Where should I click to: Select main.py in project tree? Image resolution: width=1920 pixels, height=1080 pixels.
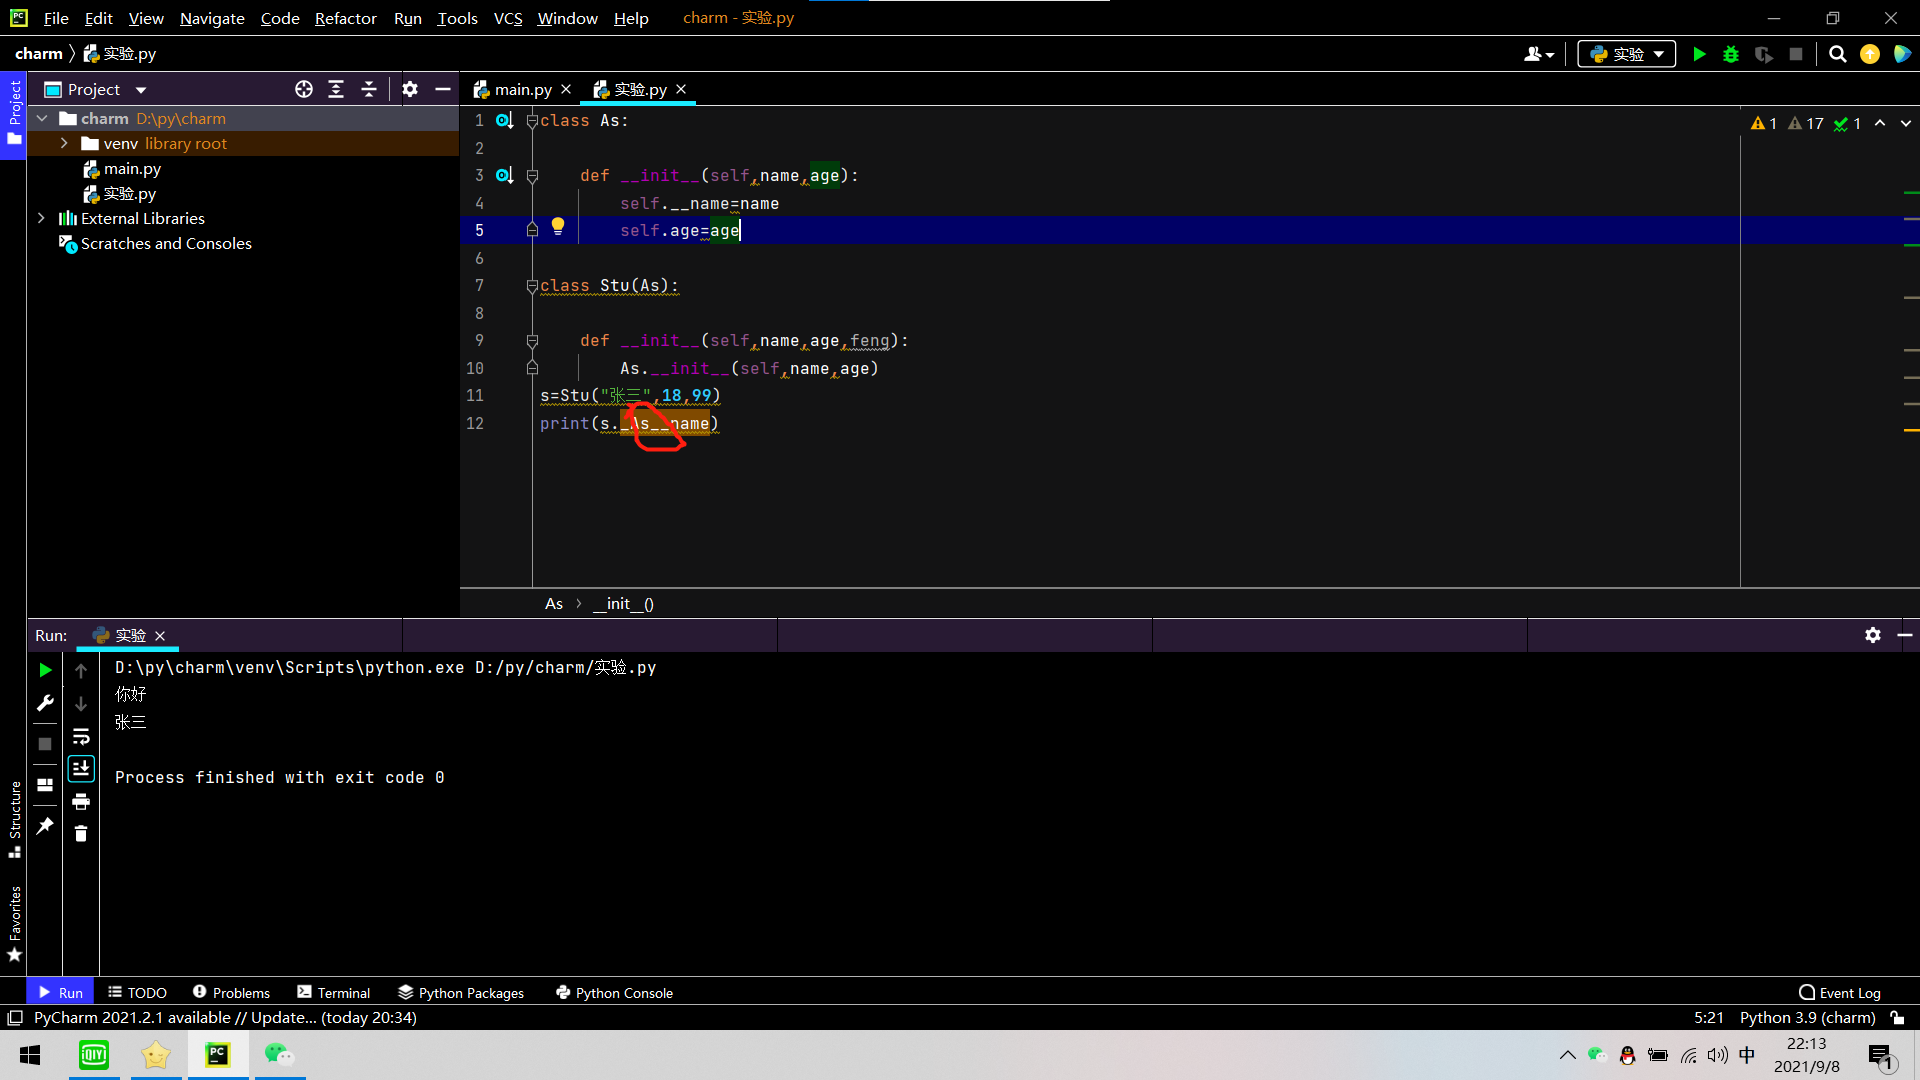(122, 168)
